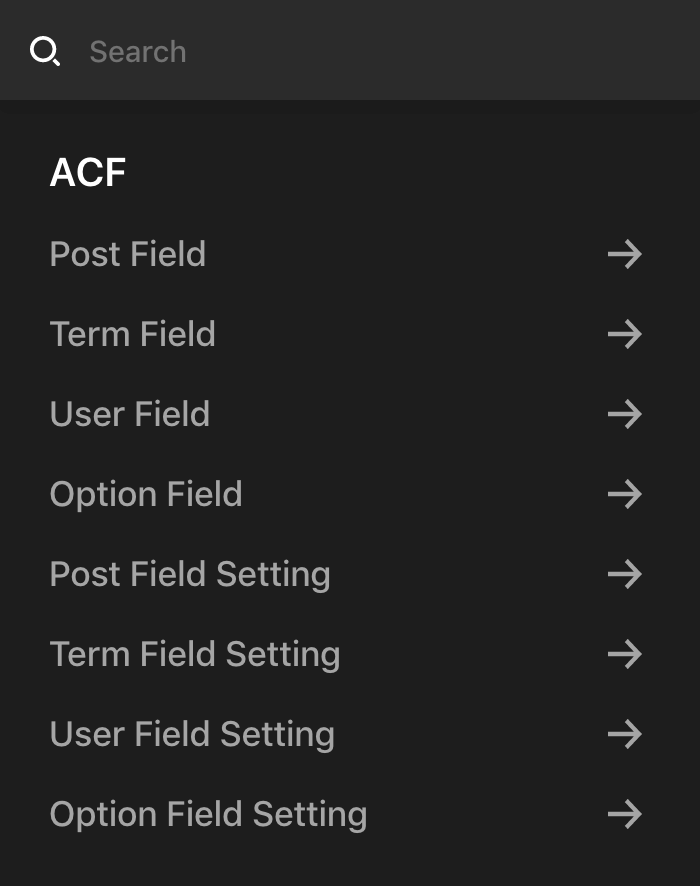Open Post Field Setting via arrow icon
The width and height of the screenshot is (700, 886).
point(624,574)
